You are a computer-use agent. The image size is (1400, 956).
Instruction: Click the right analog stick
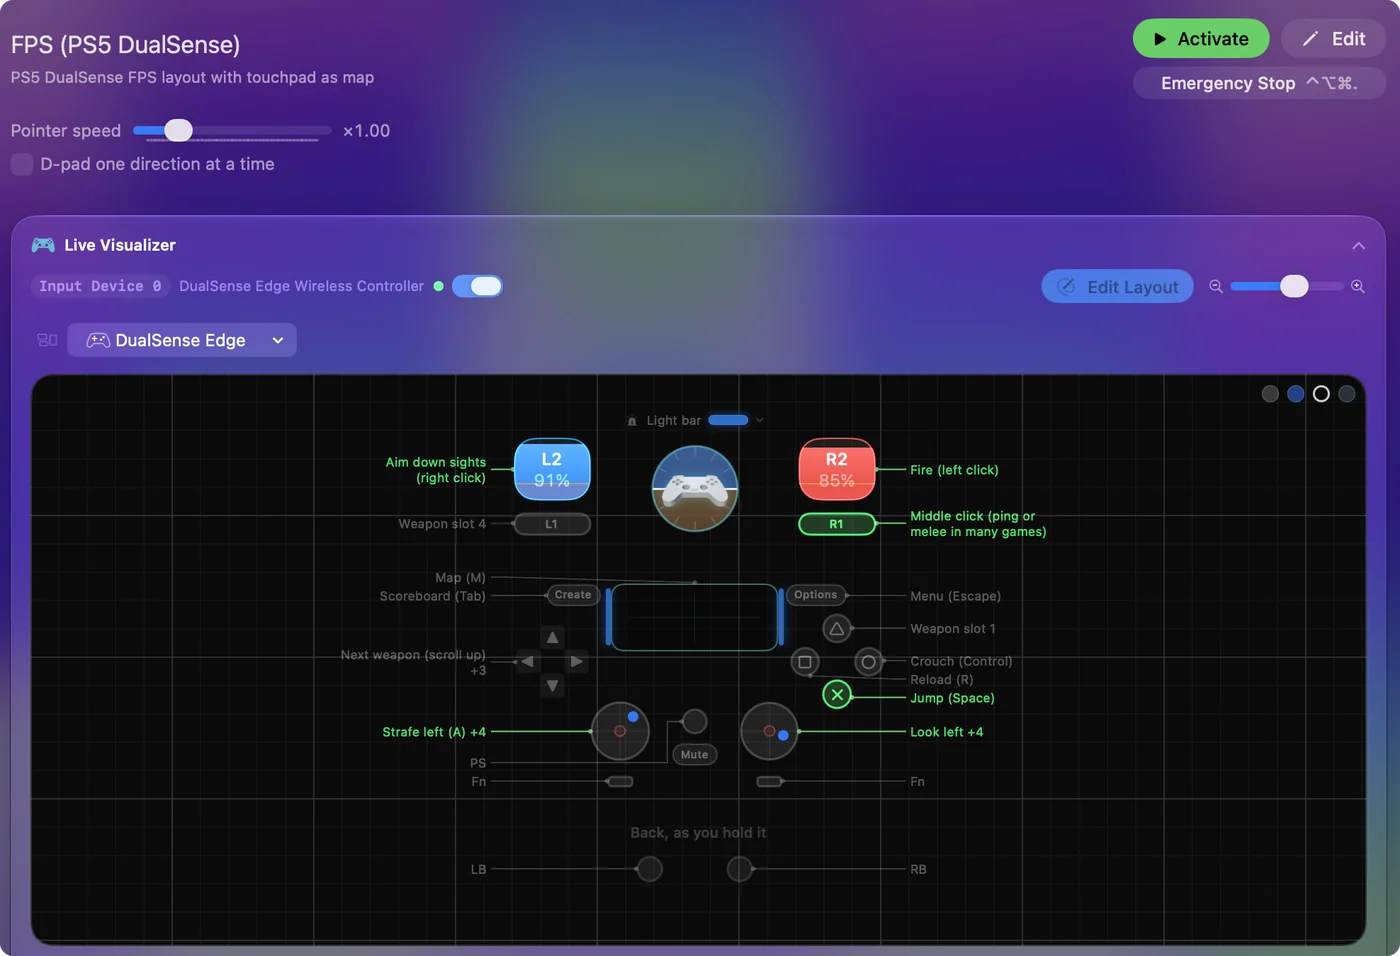tap(769, 731)
